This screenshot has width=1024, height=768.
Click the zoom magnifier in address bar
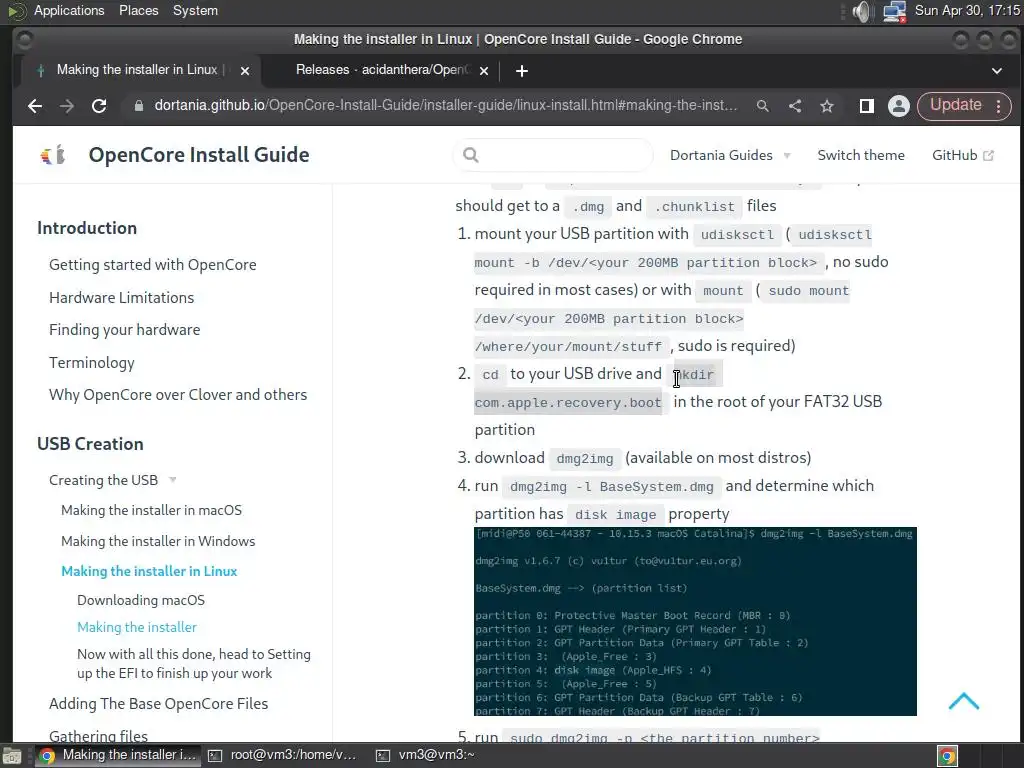tap(762, 106)
